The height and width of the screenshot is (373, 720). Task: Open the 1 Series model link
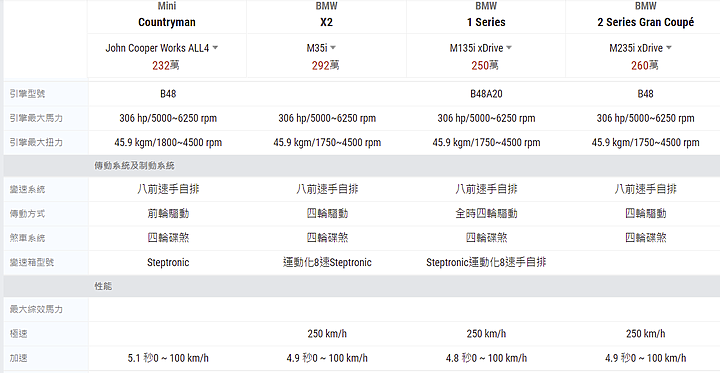(486, 22)
